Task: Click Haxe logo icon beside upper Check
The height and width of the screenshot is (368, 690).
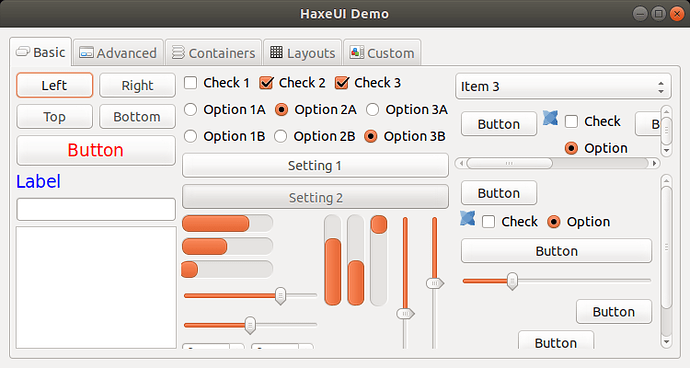Action: [550, 118]
